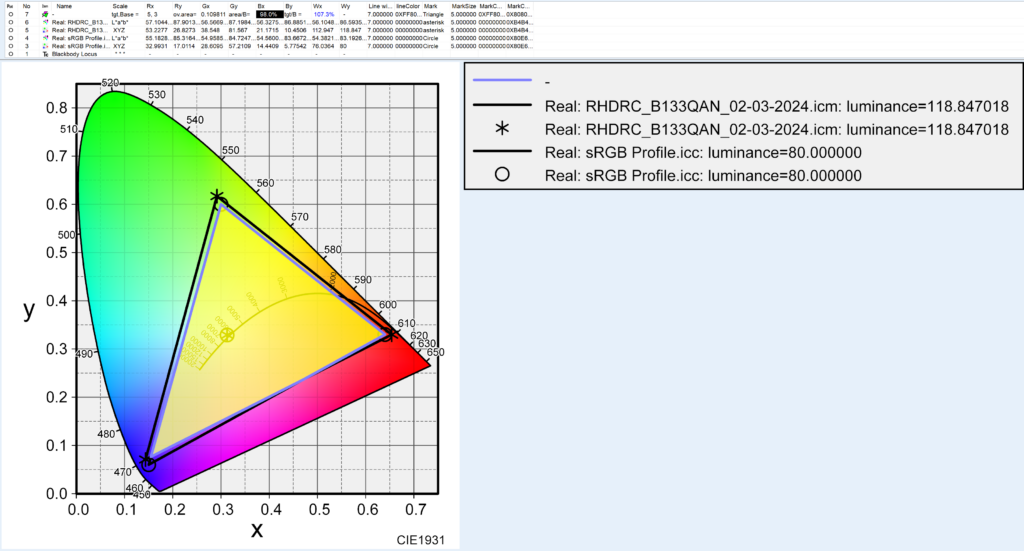Click the Blackbody Locus text icon in row 1
The image size is (1024, 551).
coord(44,54)
